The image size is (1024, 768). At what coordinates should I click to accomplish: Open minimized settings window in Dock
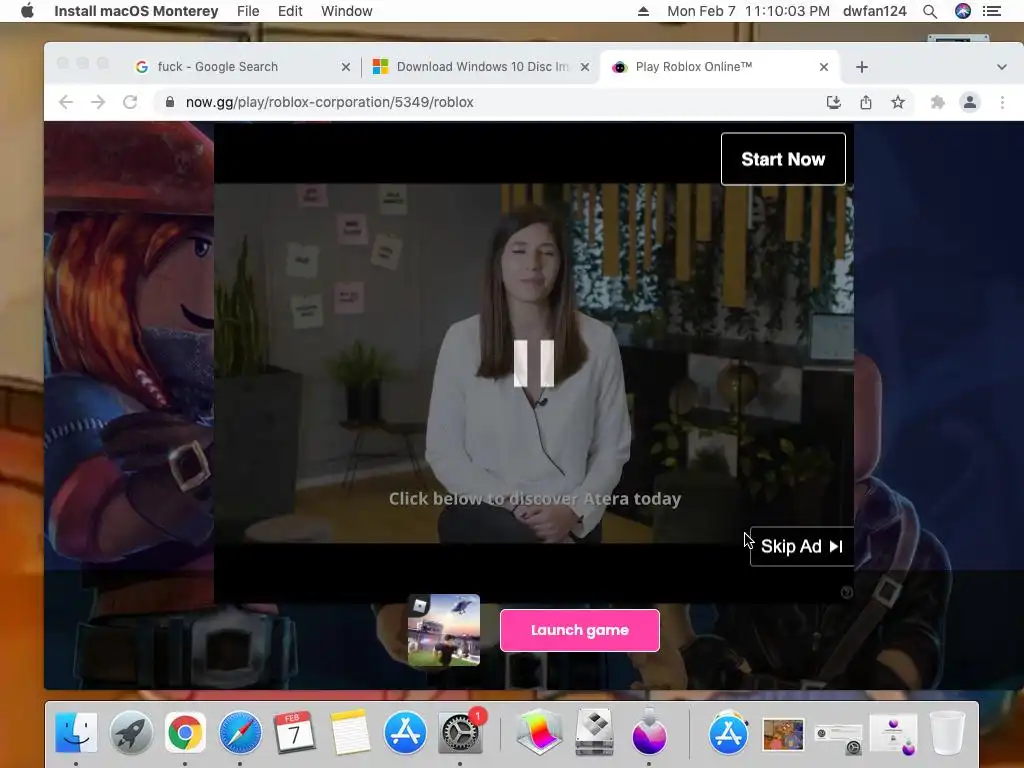click(x=839, y=738)
